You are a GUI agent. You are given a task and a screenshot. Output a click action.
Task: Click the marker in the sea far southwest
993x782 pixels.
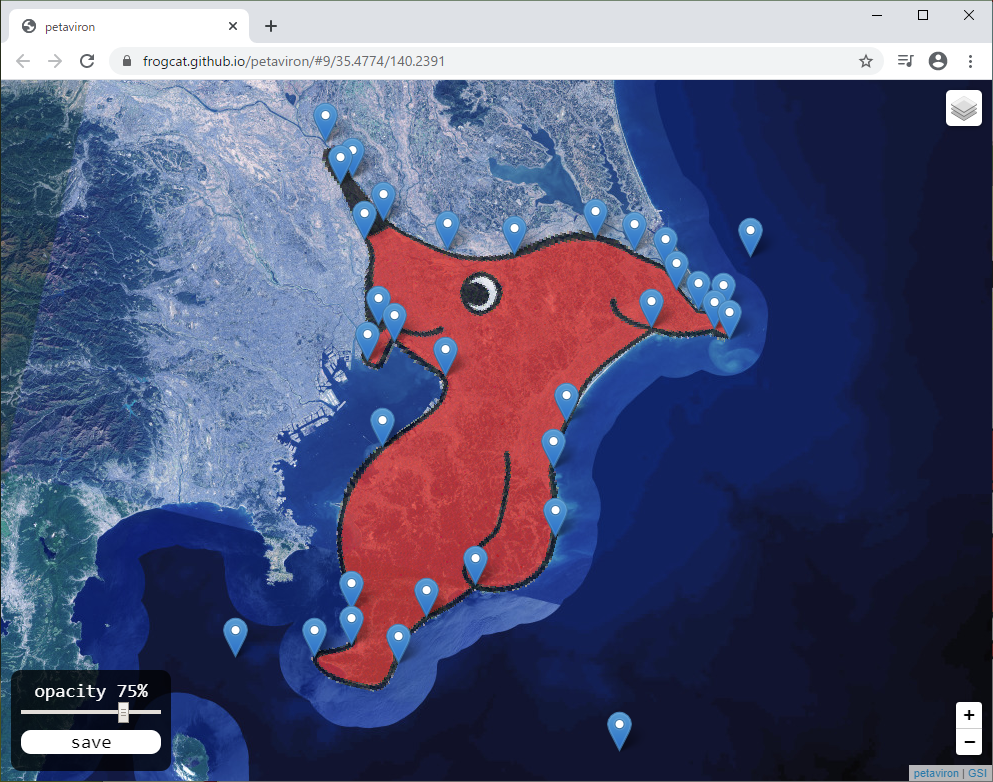coord(235,636)
